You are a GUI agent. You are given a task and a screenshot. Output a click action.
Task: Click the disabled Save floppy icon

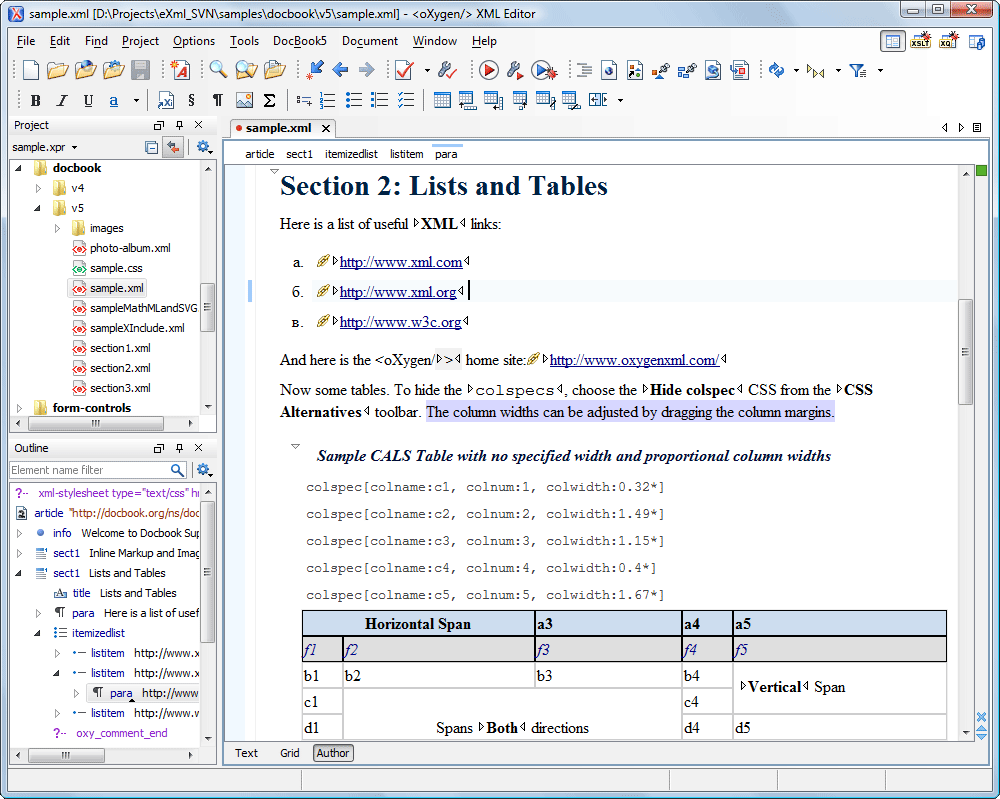[x=140, y=70]
